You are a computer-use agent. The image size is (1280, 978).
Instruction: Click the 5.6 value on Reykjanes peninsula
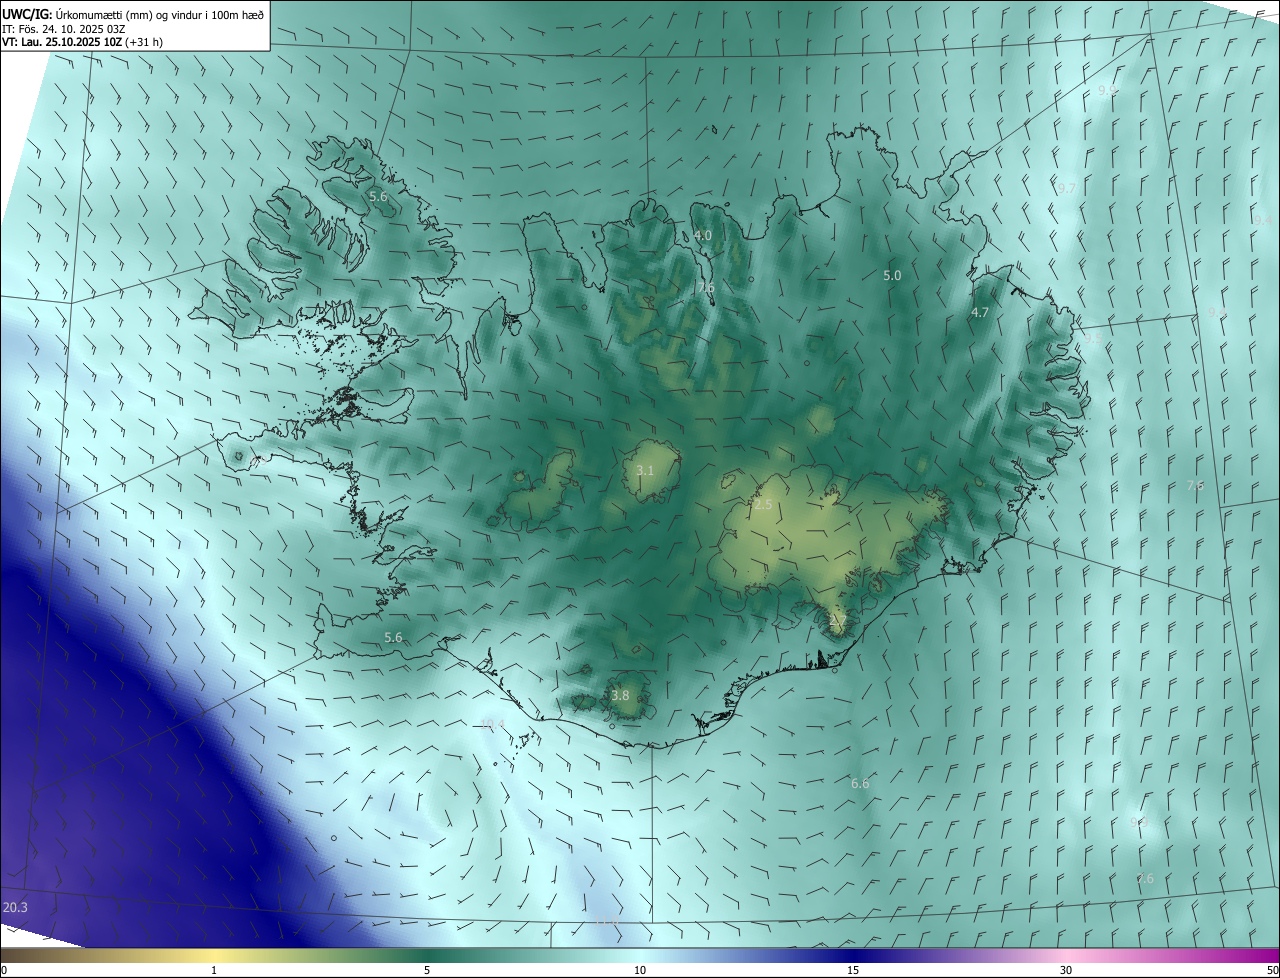point(393,637)
